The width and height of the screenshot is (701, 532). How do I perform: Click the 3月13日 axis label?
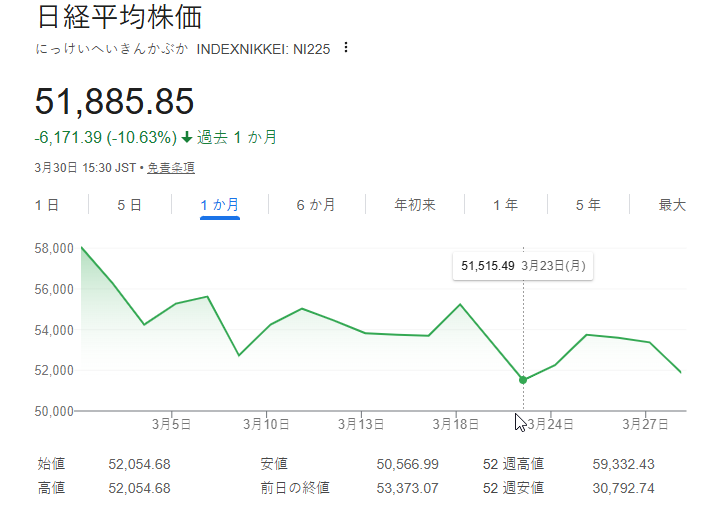coord(361,424)
